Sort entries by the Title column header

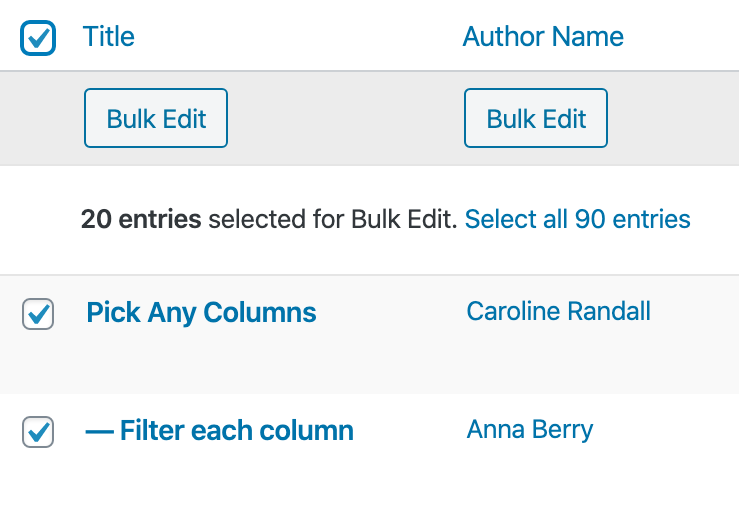(109, 37)
